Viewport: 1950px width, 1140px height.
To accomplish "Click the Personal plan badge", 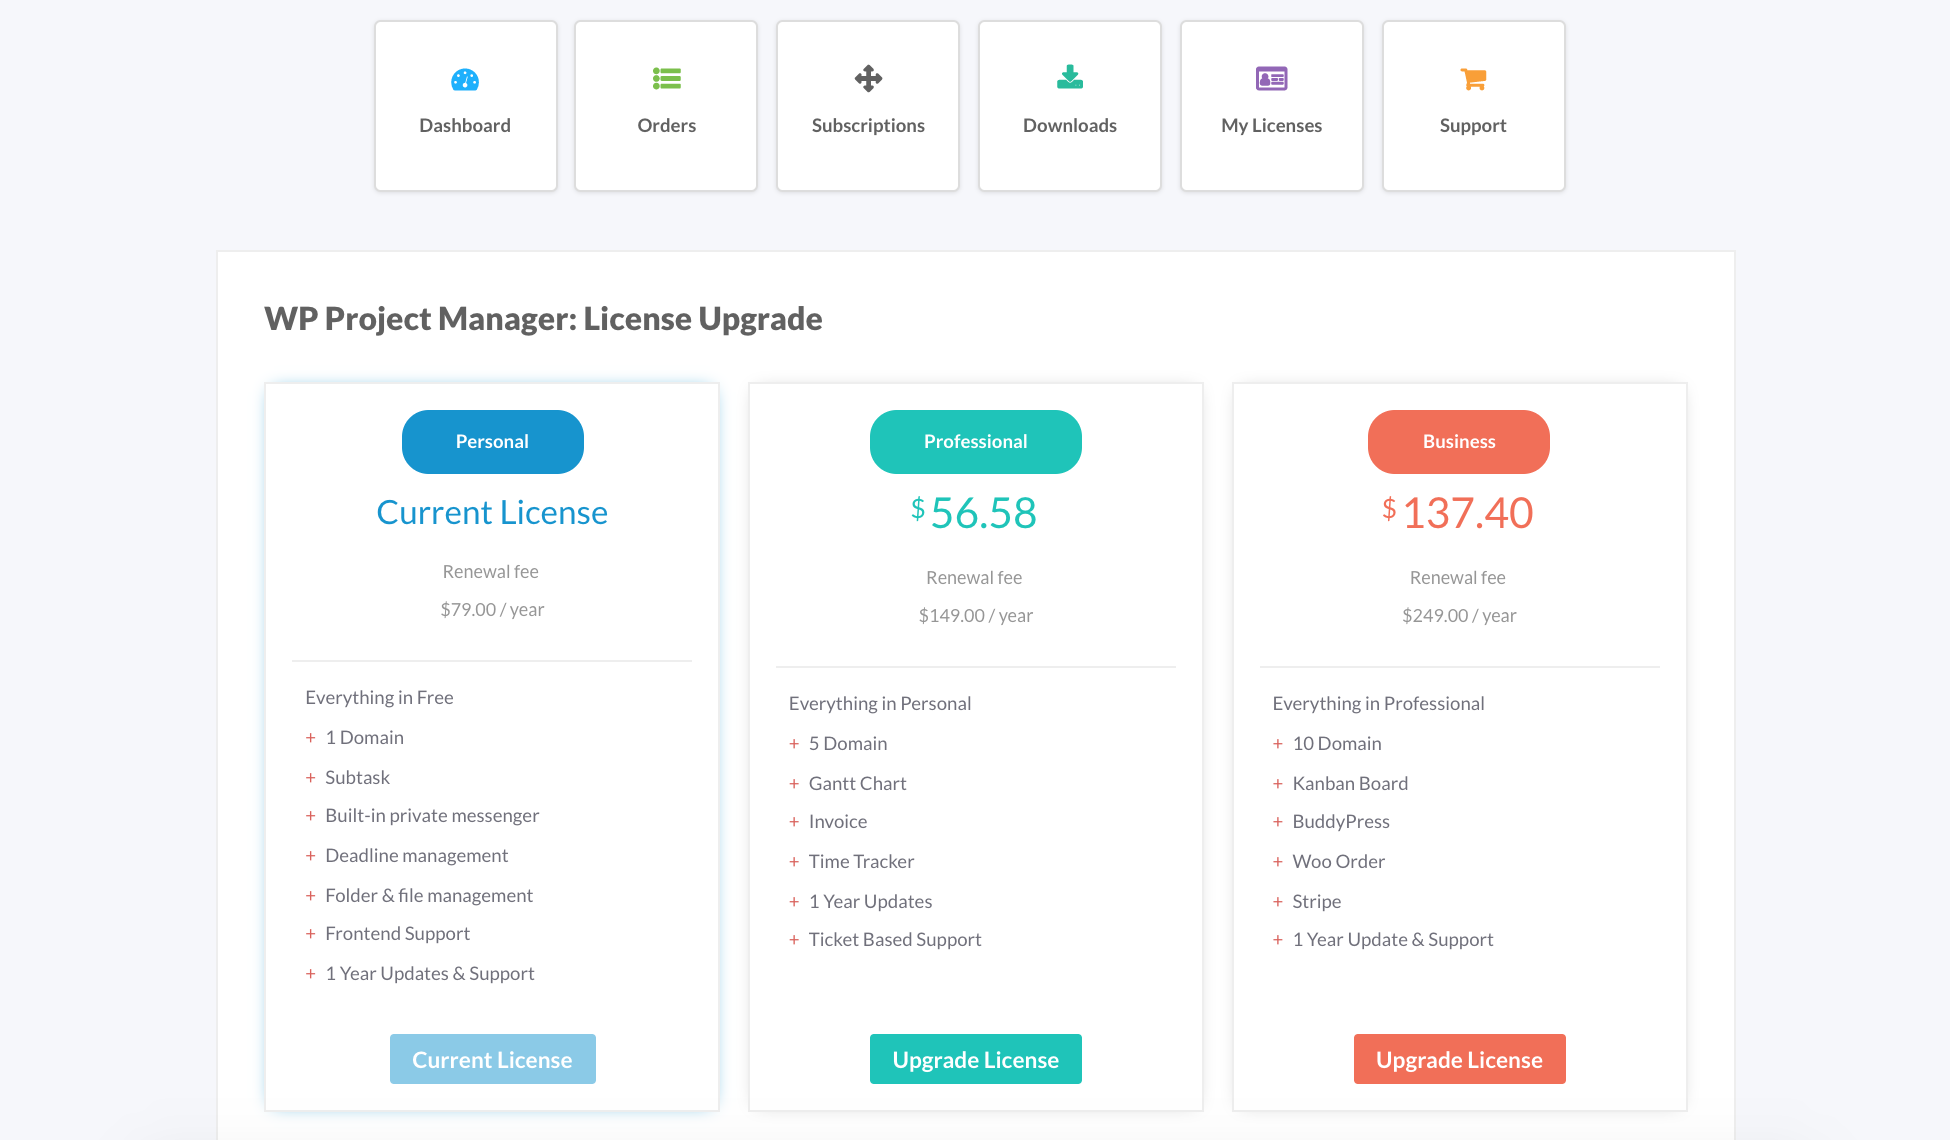I will point(492,441).
